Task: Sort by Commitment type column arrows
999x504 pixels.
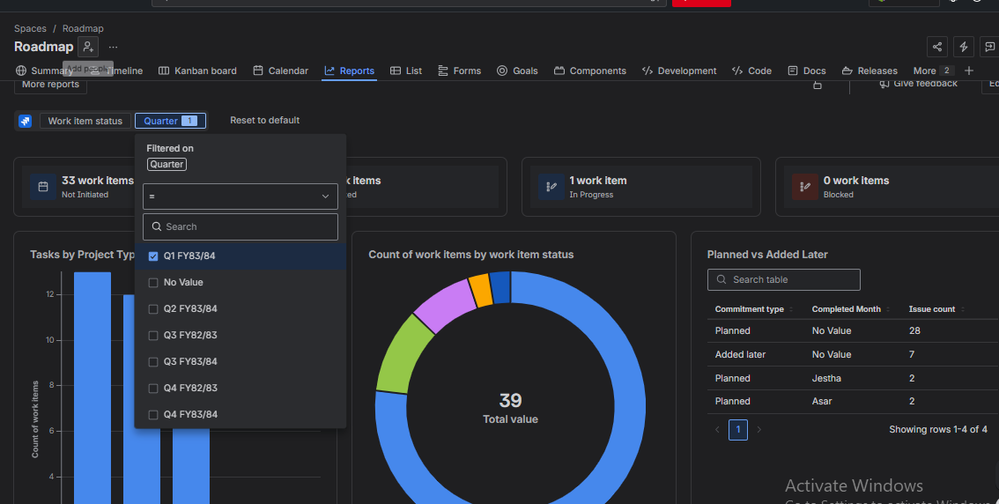Action: tap(791, 310)
